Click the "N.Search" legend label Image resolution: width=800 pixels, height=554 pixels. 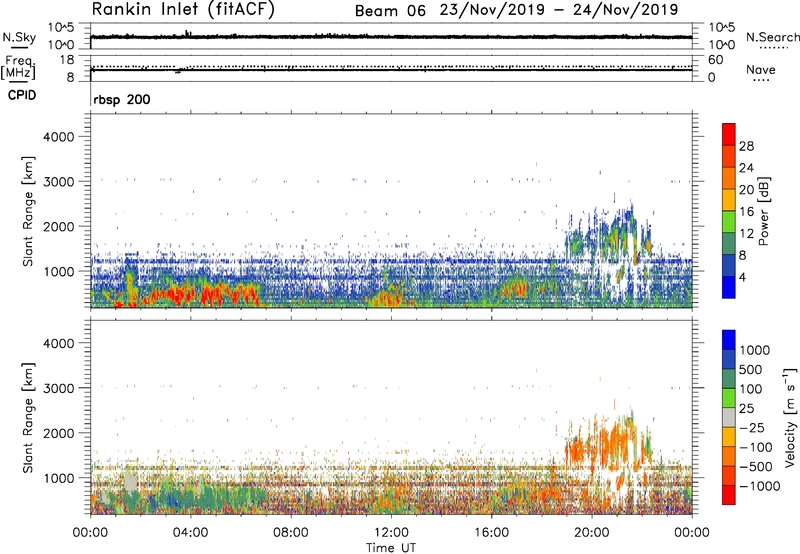click(773, 37)
